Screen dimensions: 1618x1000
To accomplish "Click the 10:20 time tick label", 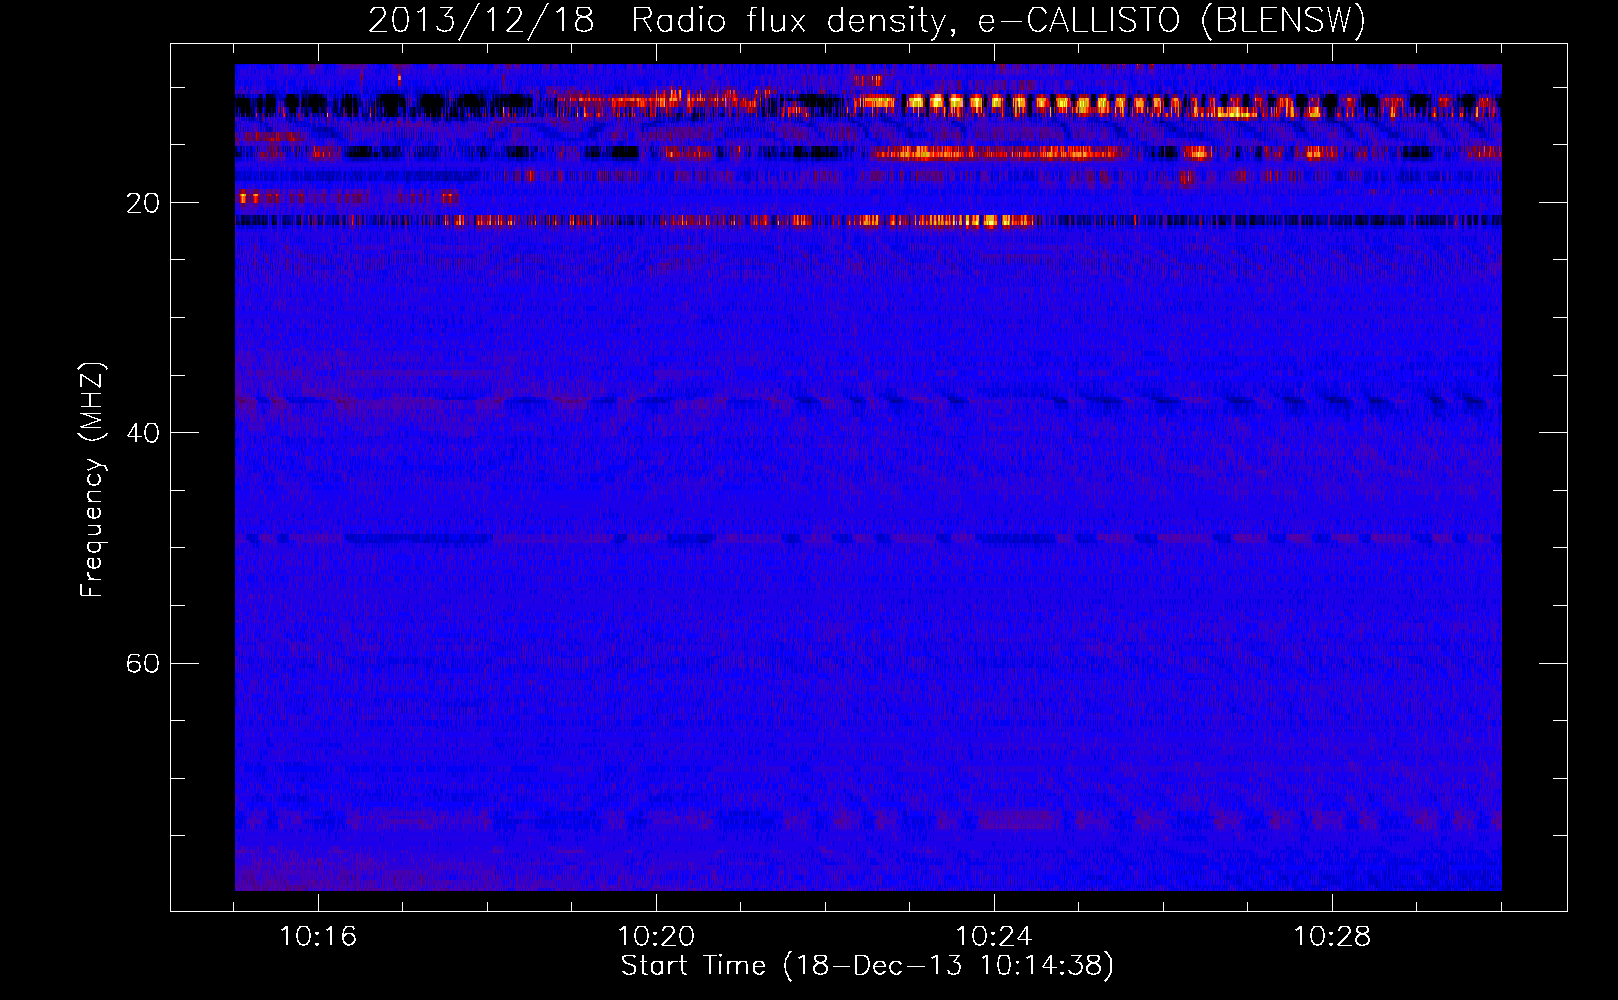I will click(x=656, y=937).
